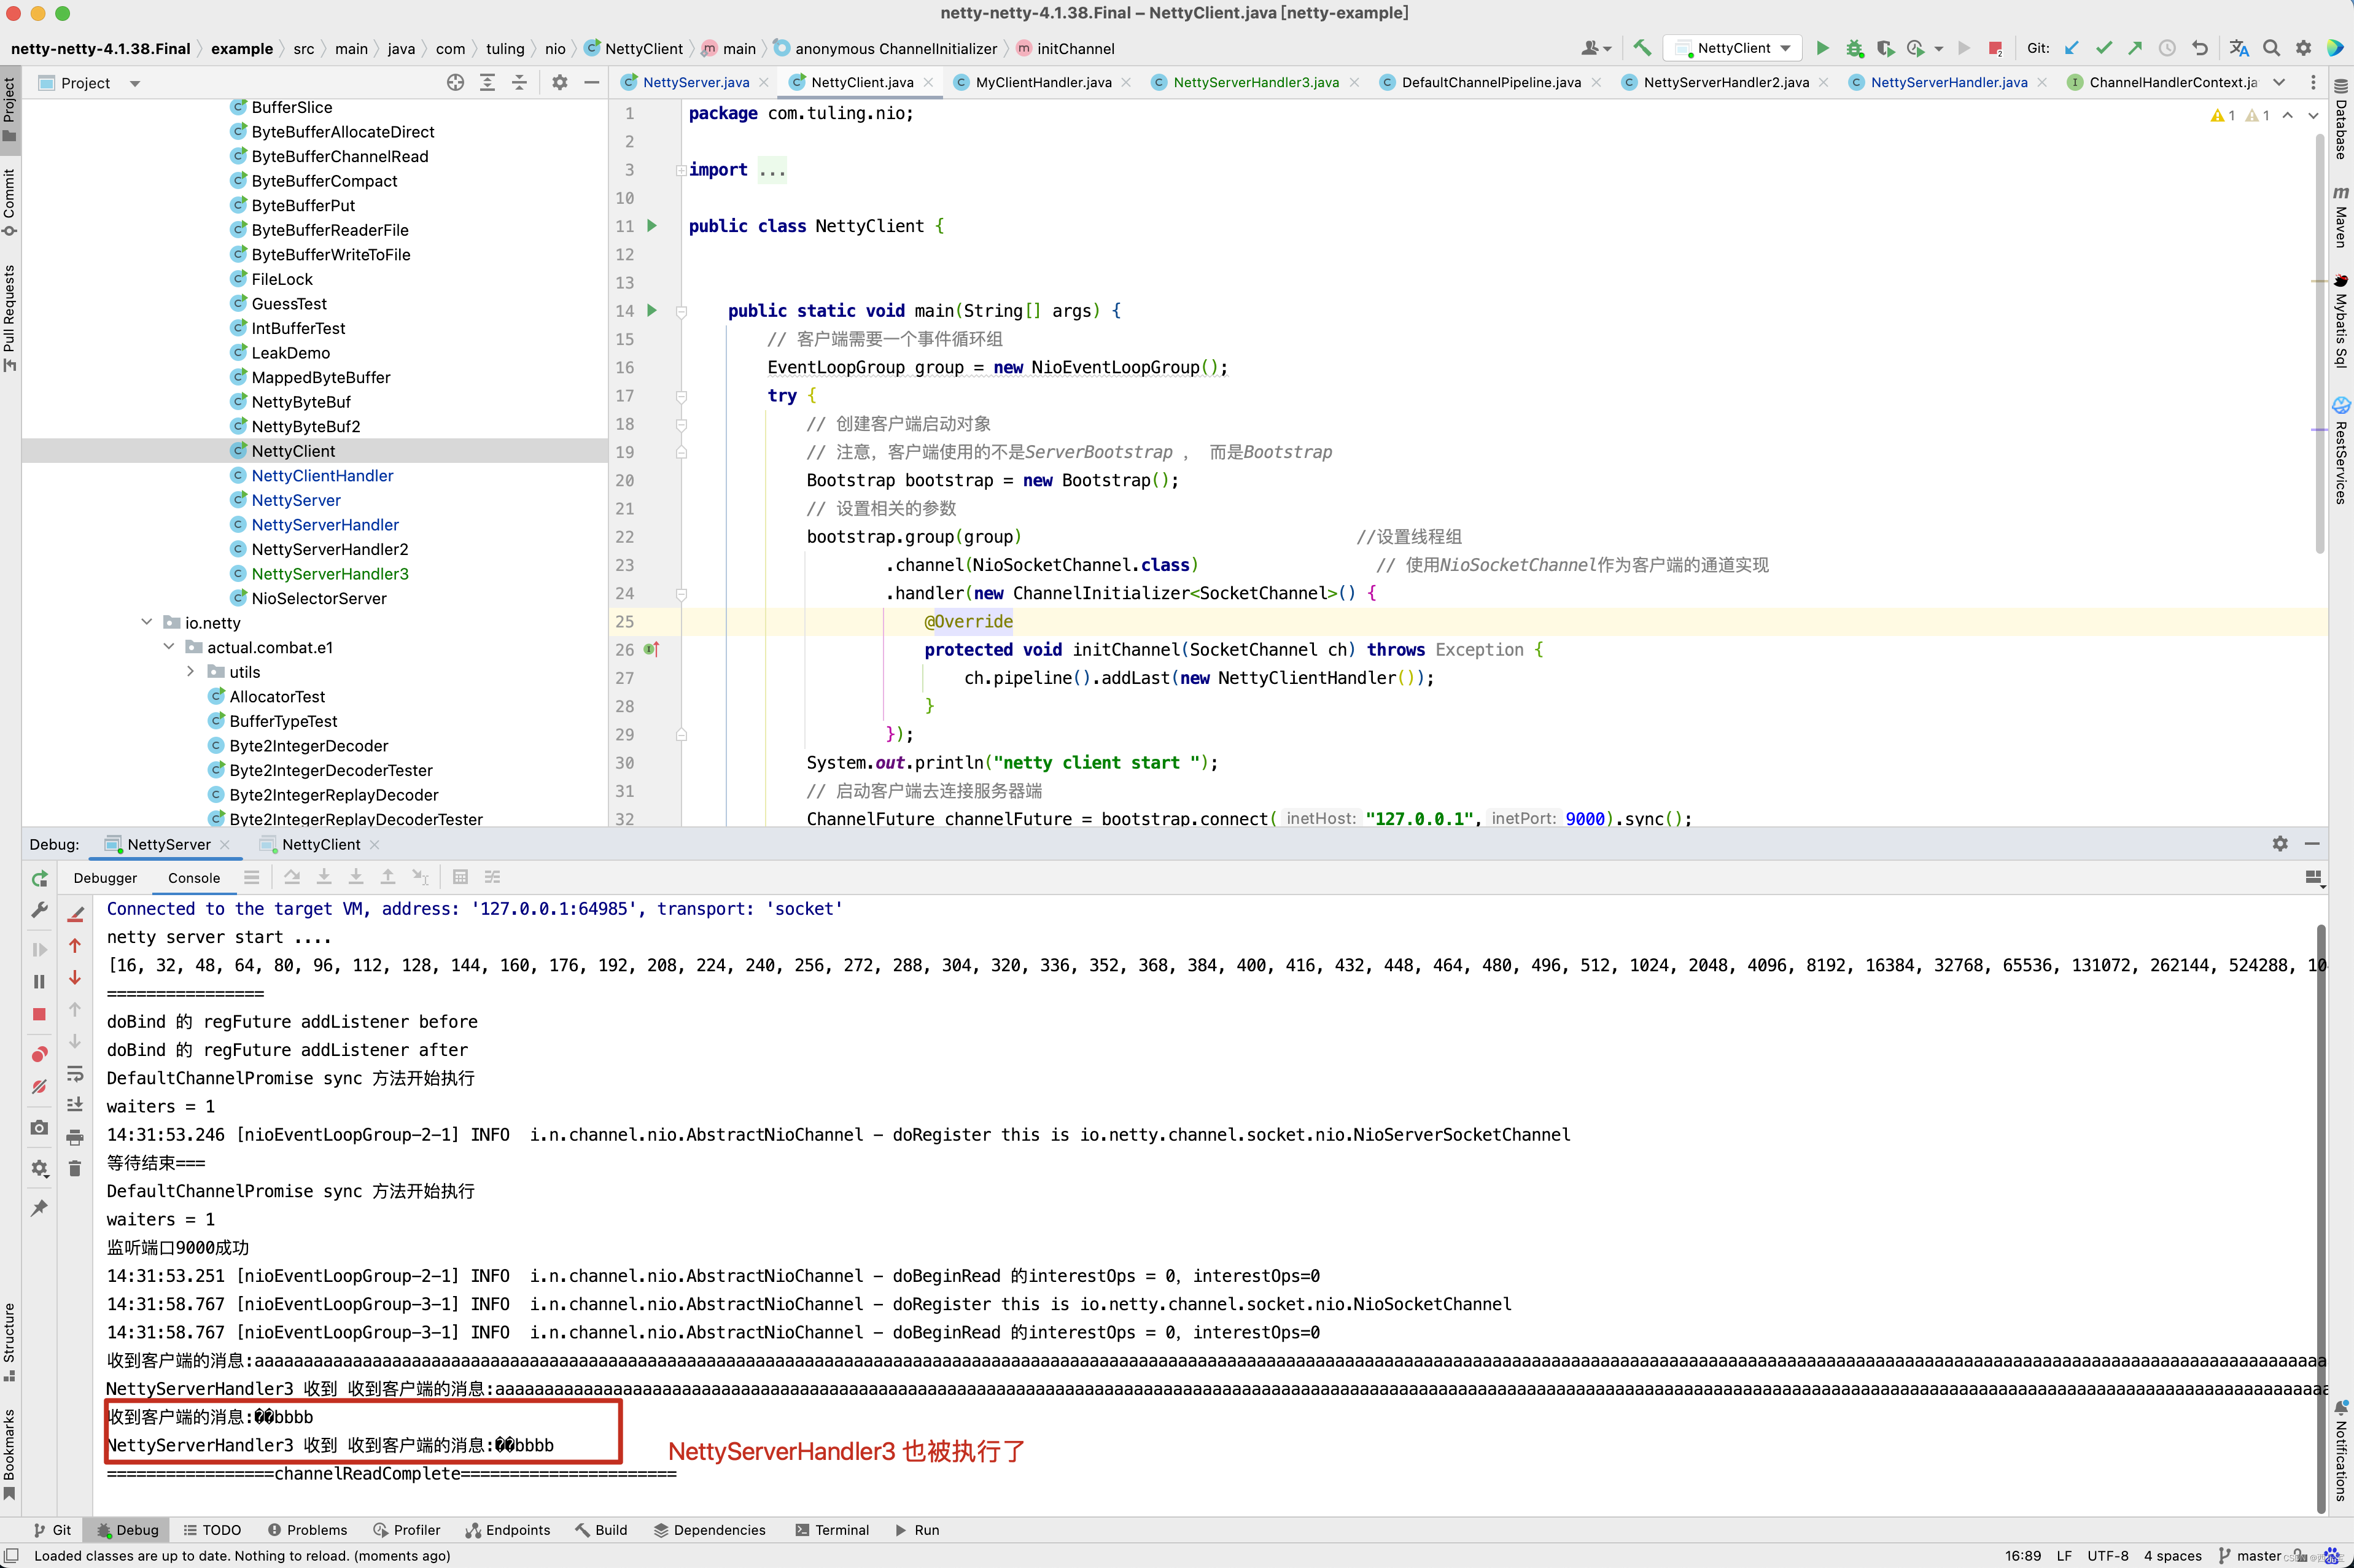Switch to Debugger tab

pyautogui.click(x=105, y=878)
